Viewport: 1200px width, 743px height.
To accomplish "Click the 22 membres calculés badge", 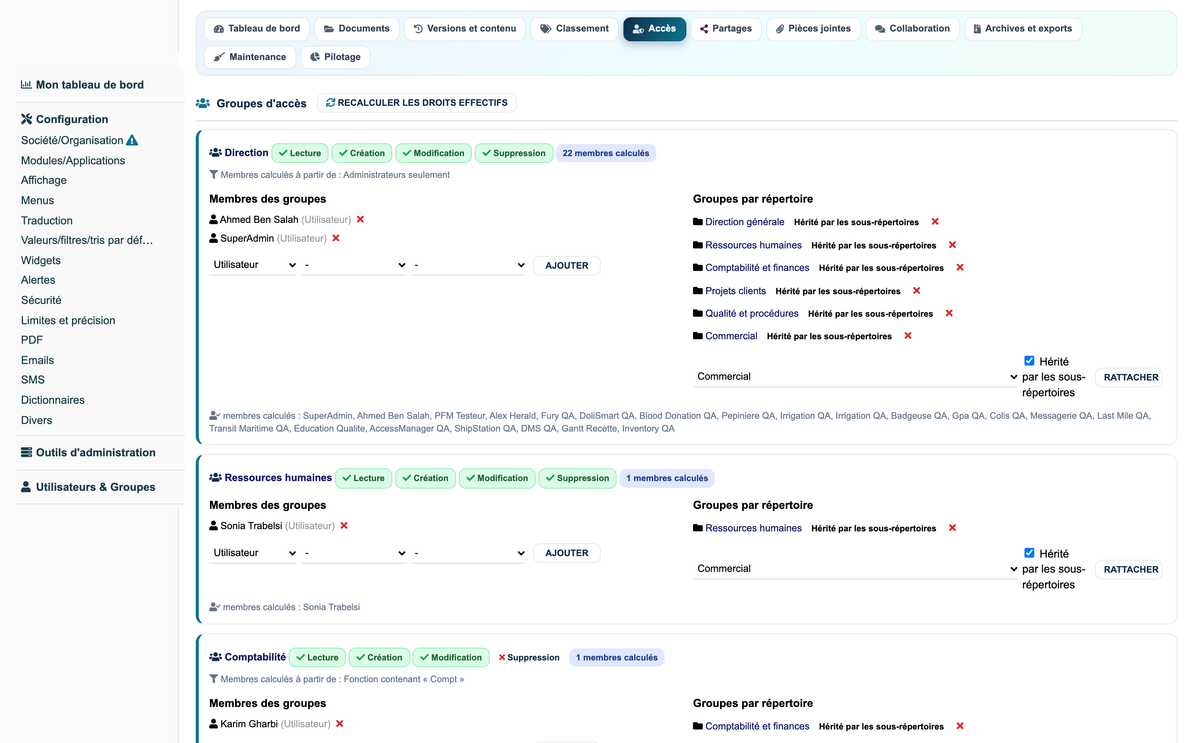I will [606, 154].
